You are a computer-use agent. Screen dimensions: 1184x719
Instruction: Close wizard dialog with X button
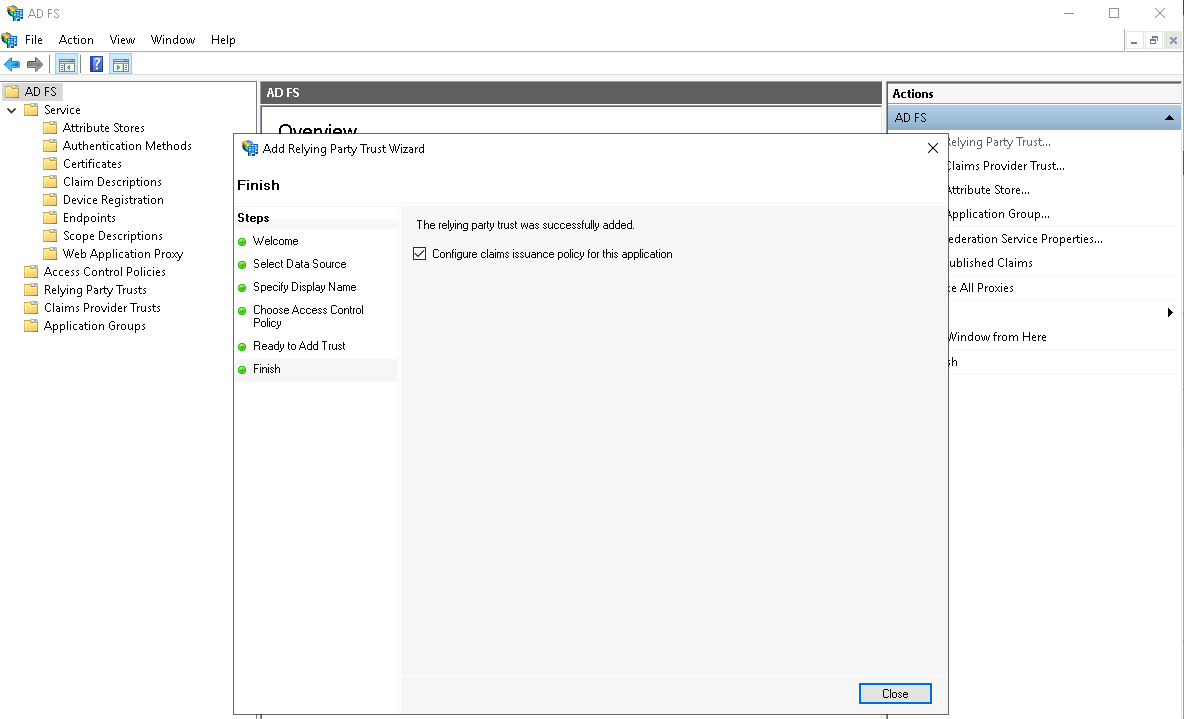click(932, 148)
